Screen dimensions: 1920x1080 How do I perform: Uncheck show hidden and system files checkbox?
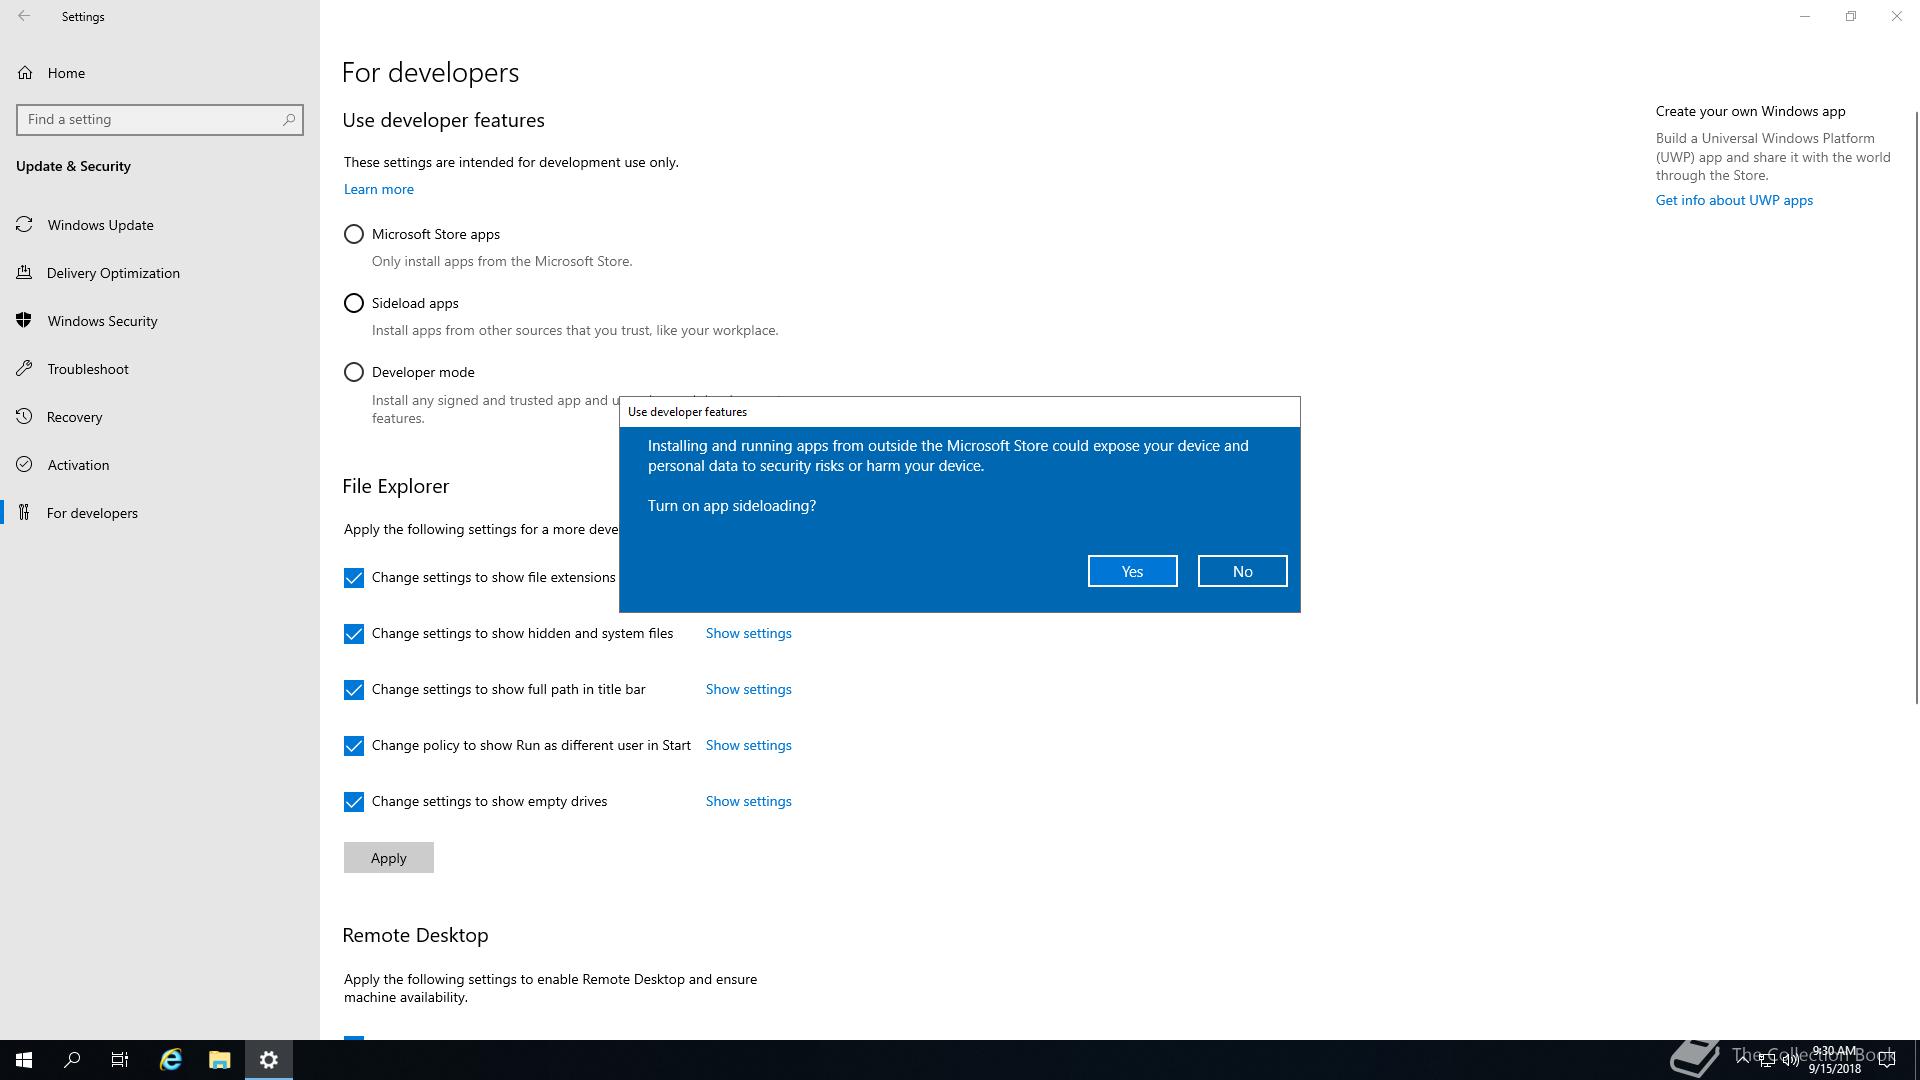point(354,634)
